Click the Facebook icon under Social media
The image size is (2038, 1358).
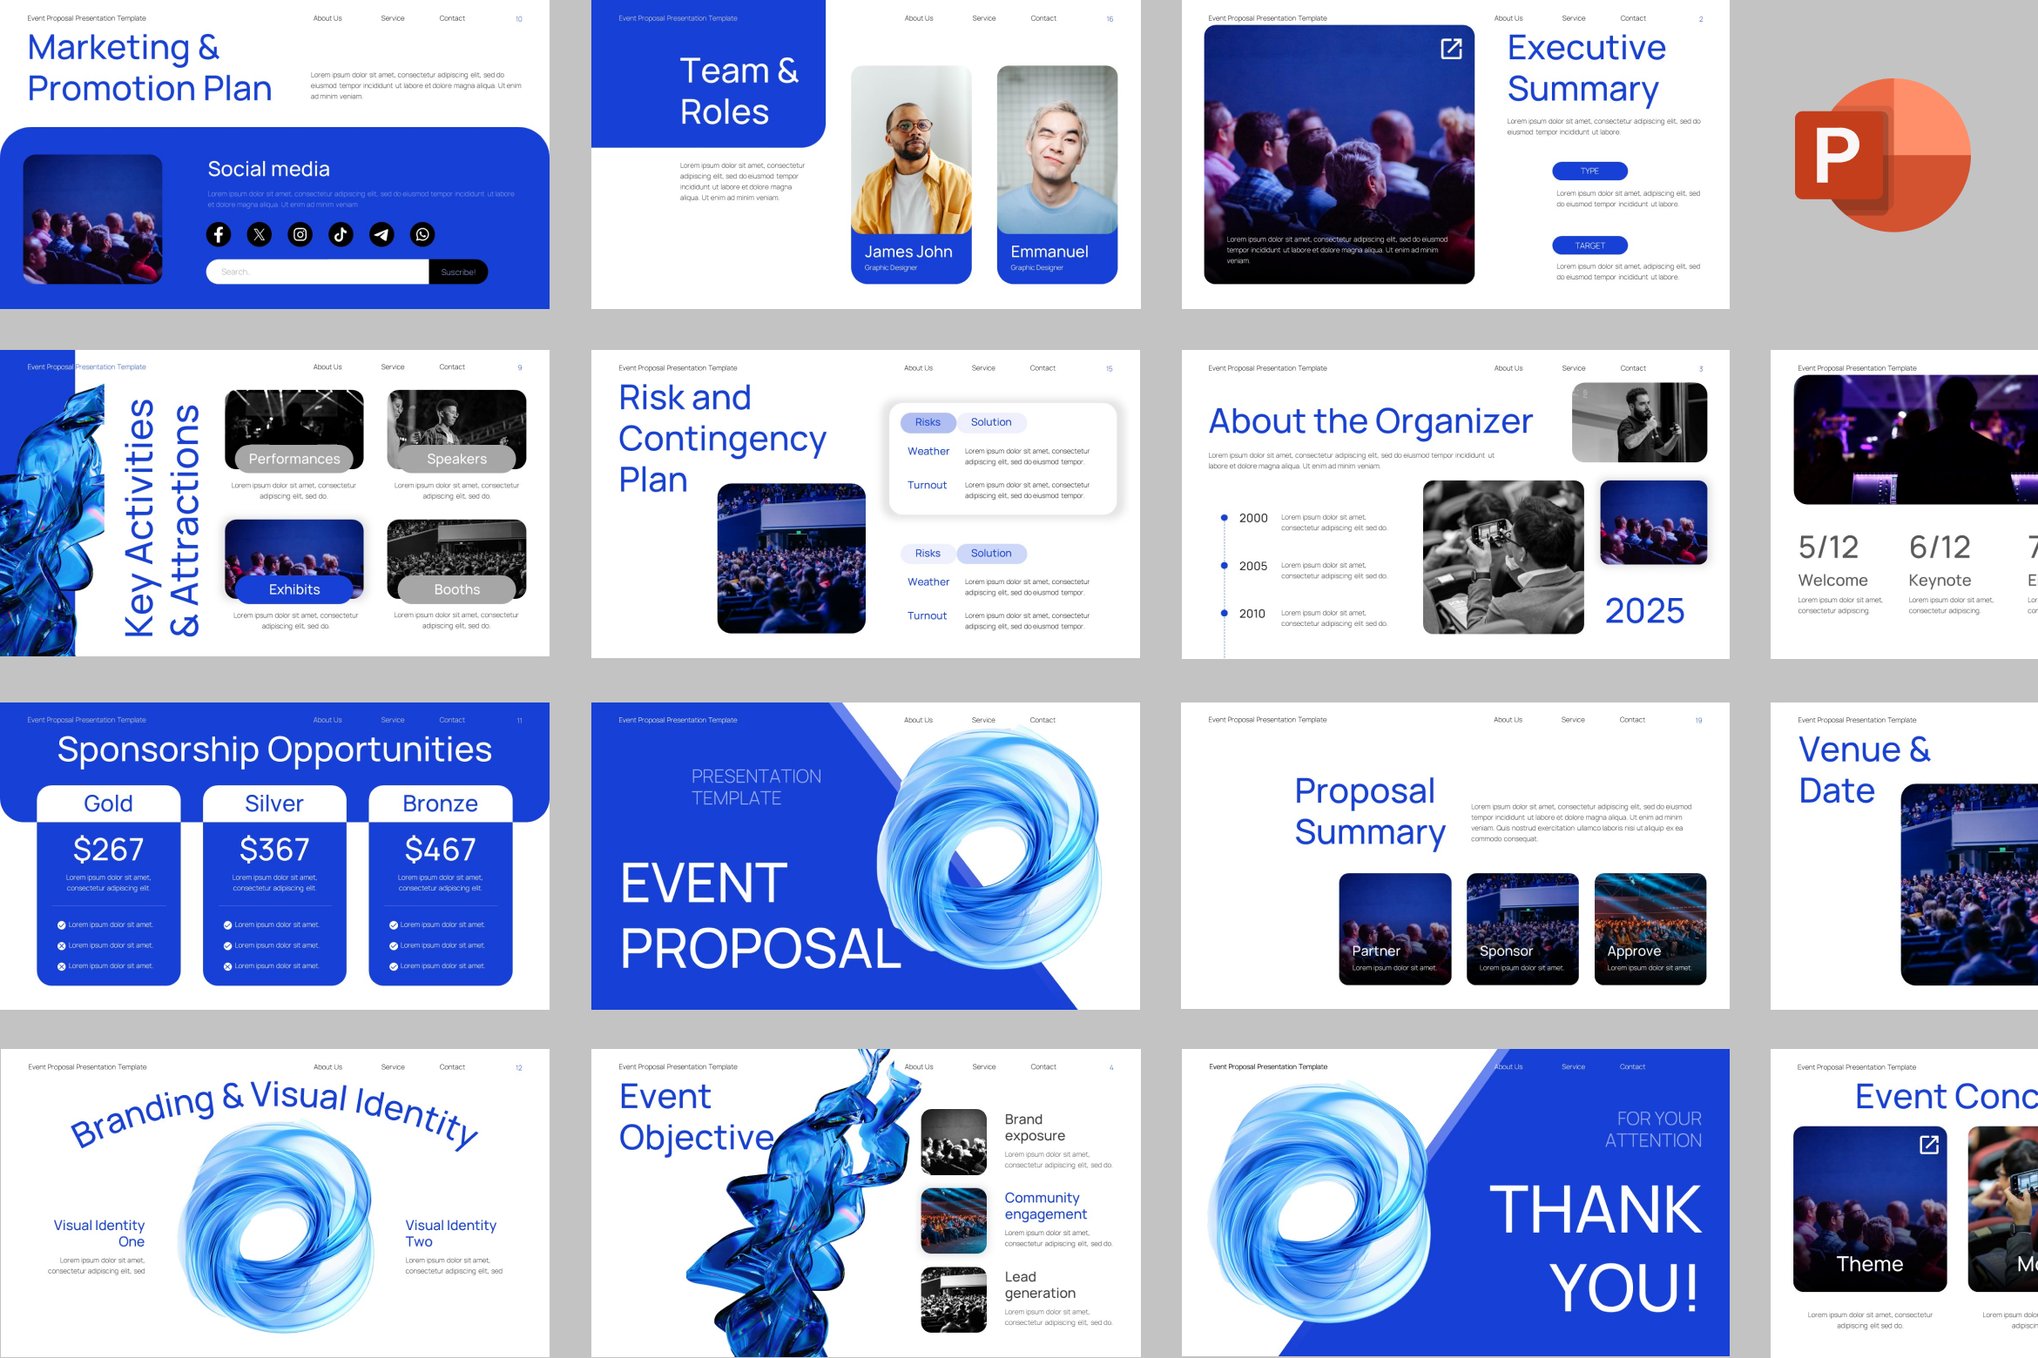218,234
